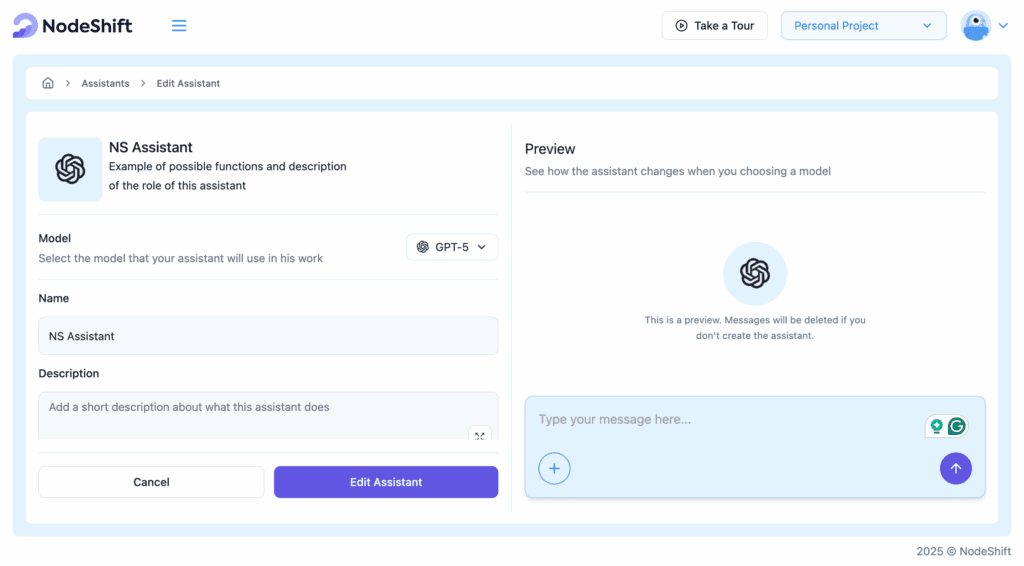Click the NS Assistant avatar icon
This screenshot has width=1024, height=566.
click(x=70, y=169)
